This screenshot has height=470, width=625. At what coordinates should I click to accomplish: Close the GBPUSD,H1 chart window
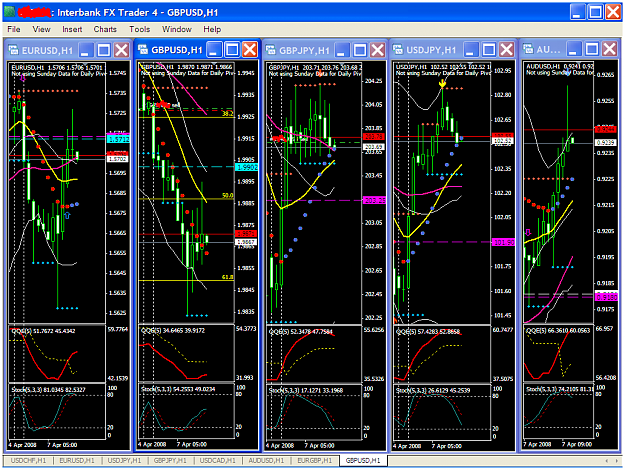click(x=250, y=50)
